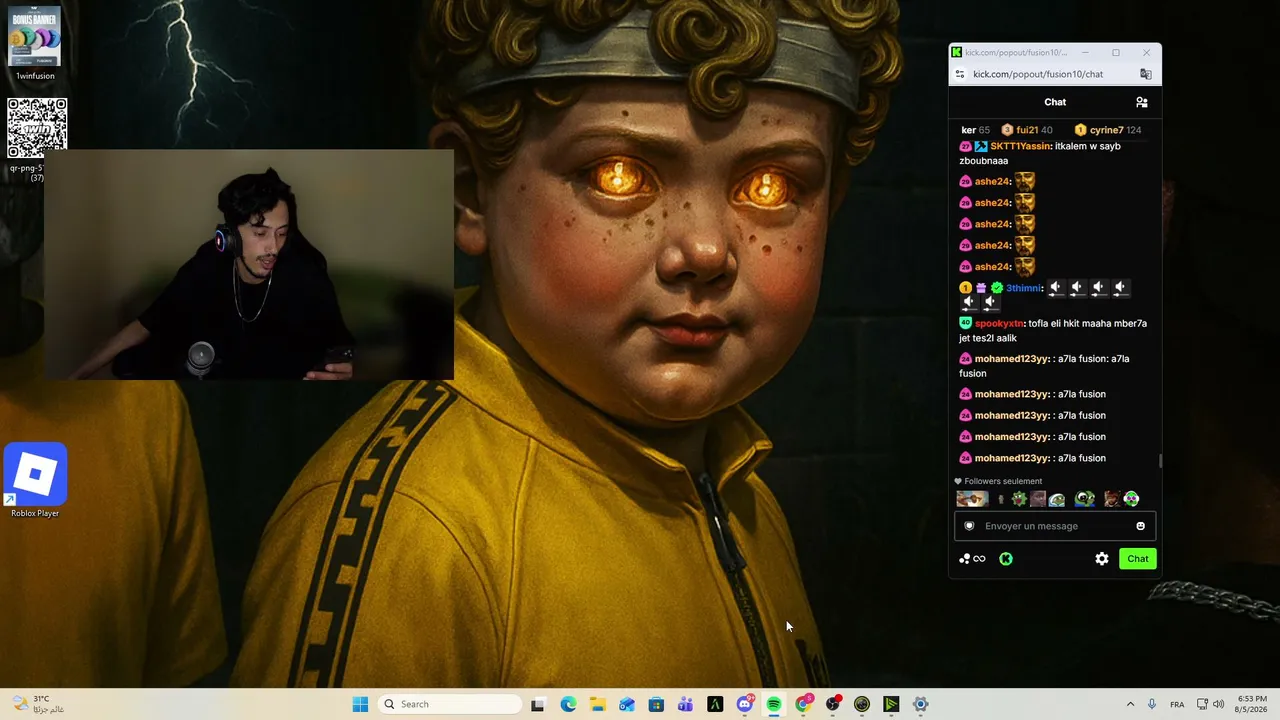
Task: Open the emoji picker in the message box
Action: [1140, 526]
